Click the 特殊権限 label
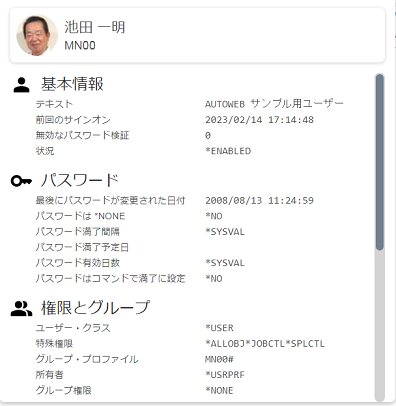Screen dimensions: 396x406 pyautogui.click(x=54, y=344)
